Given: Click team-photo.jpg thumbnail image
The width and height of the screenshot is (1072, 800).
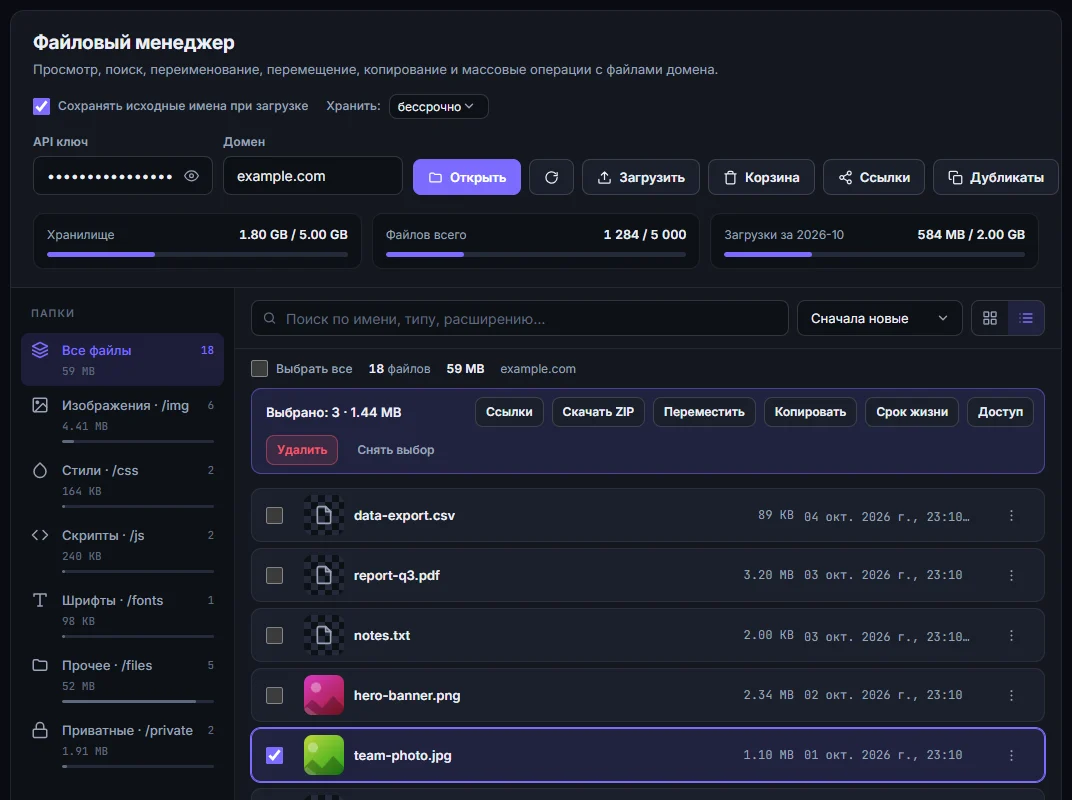Looking at the screenshot, I should click(x=324, y=756).
